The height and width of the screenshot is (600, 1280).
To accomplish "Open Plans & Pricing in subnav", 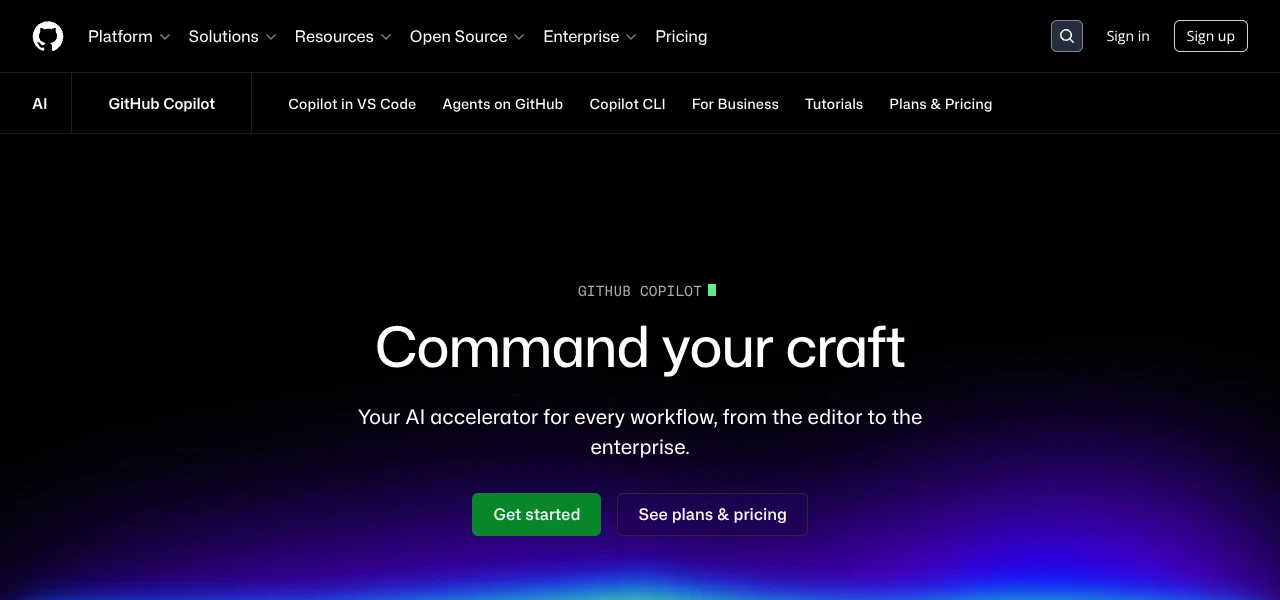I will tap(941, 104).
